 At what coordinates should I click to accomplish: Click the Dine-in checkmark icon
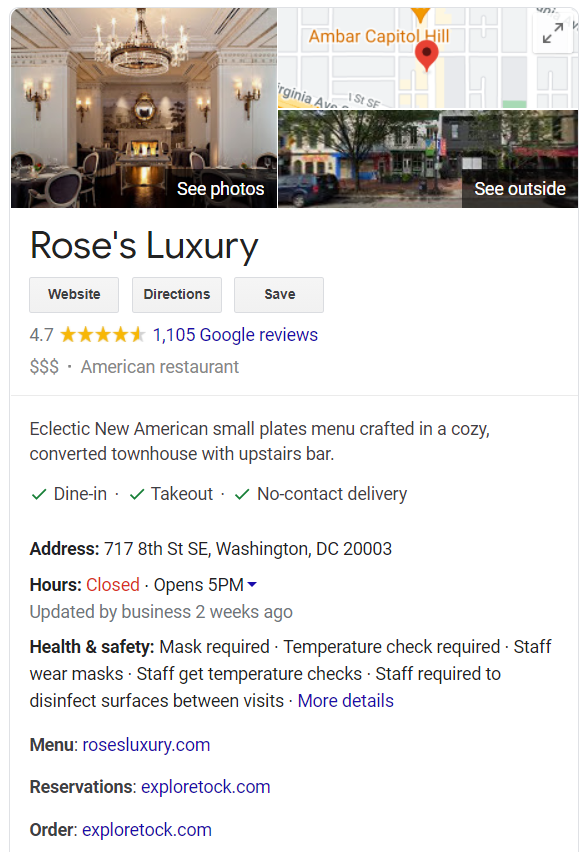point(38,494)
